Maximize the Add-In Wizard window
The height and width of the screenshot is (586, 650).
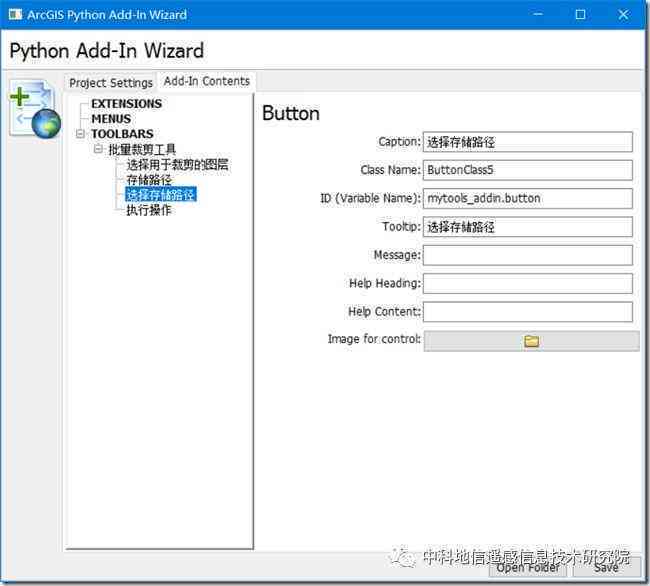580,15
